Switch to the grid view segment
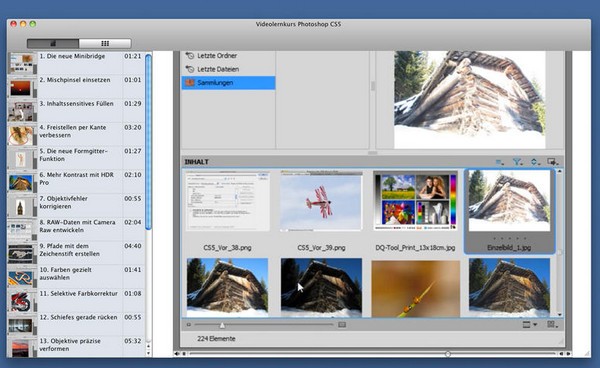 (x=105, y=43)
